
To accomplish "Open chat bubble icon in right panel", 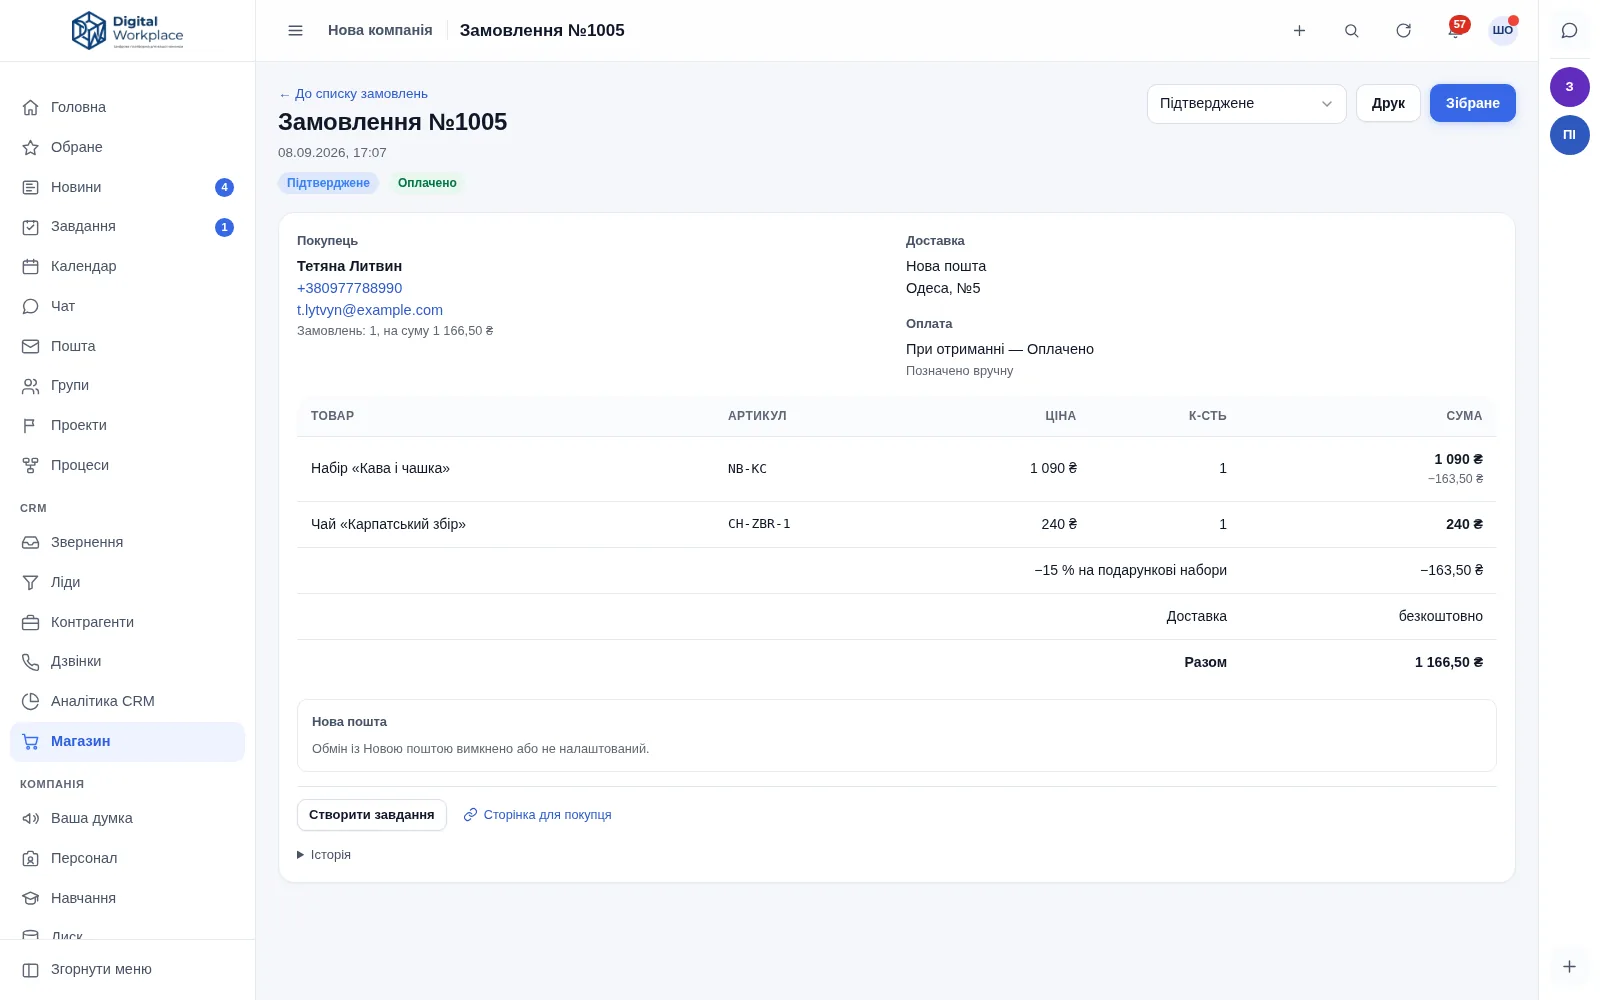I will [1569, 31].
